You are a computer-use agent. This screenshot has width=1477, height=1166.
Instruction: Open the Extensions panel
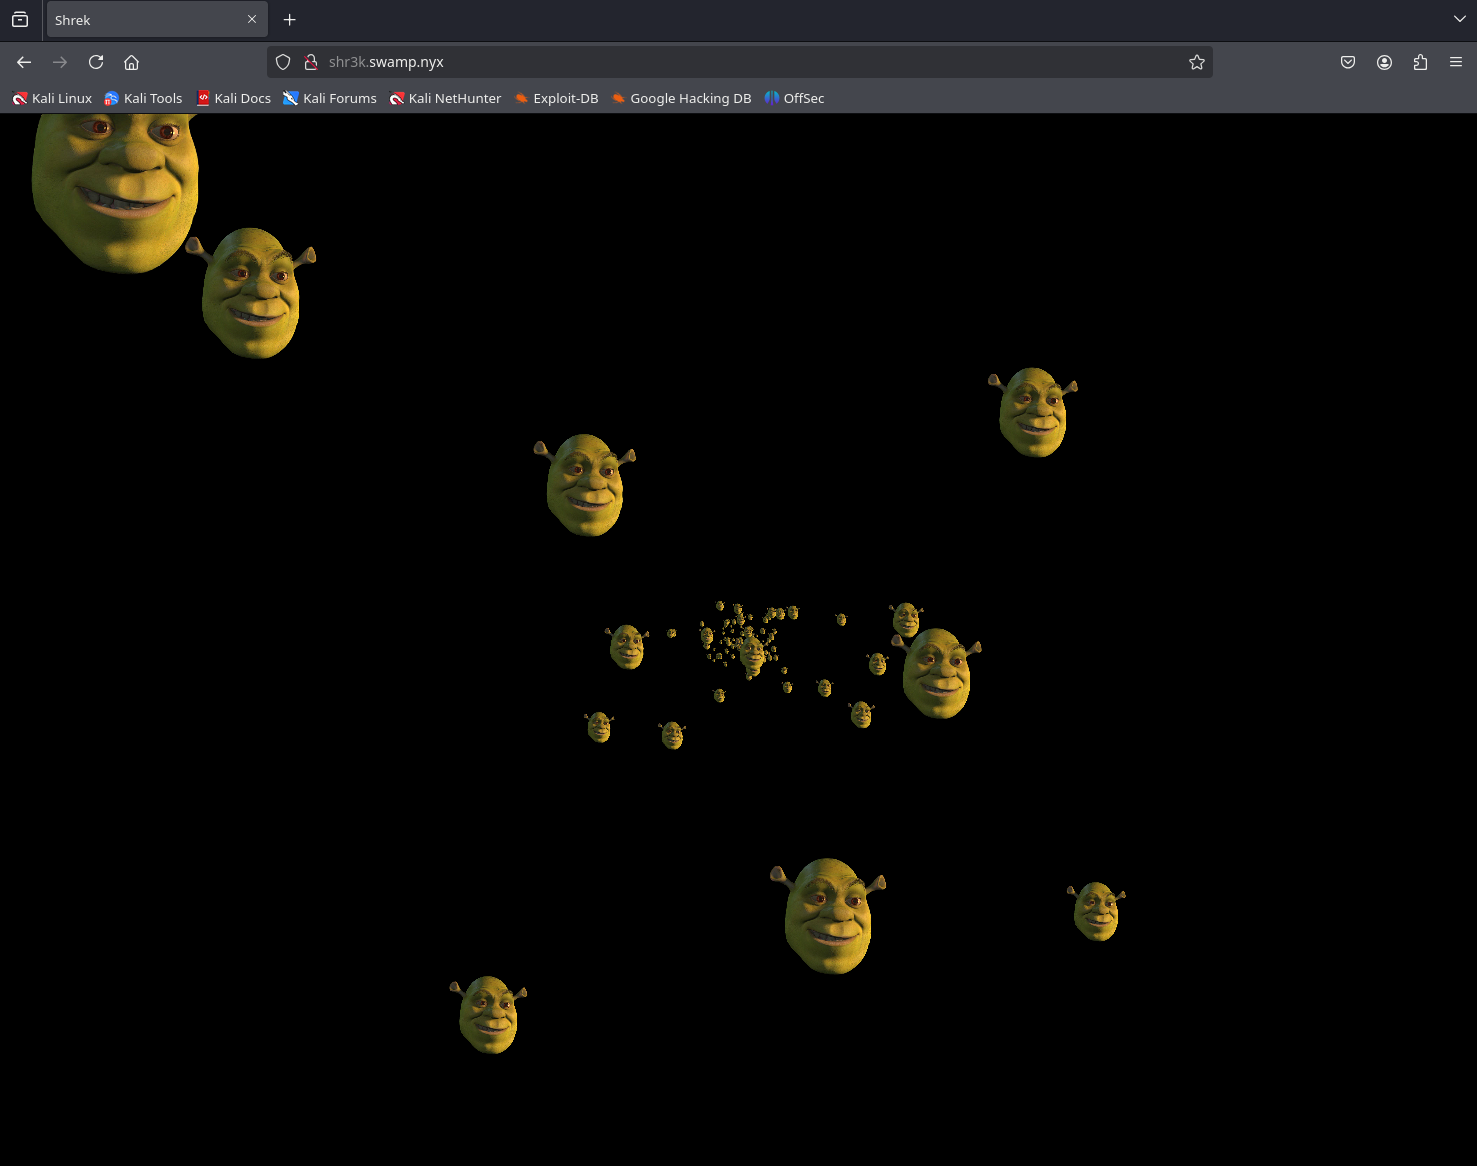pos(1420,62)
